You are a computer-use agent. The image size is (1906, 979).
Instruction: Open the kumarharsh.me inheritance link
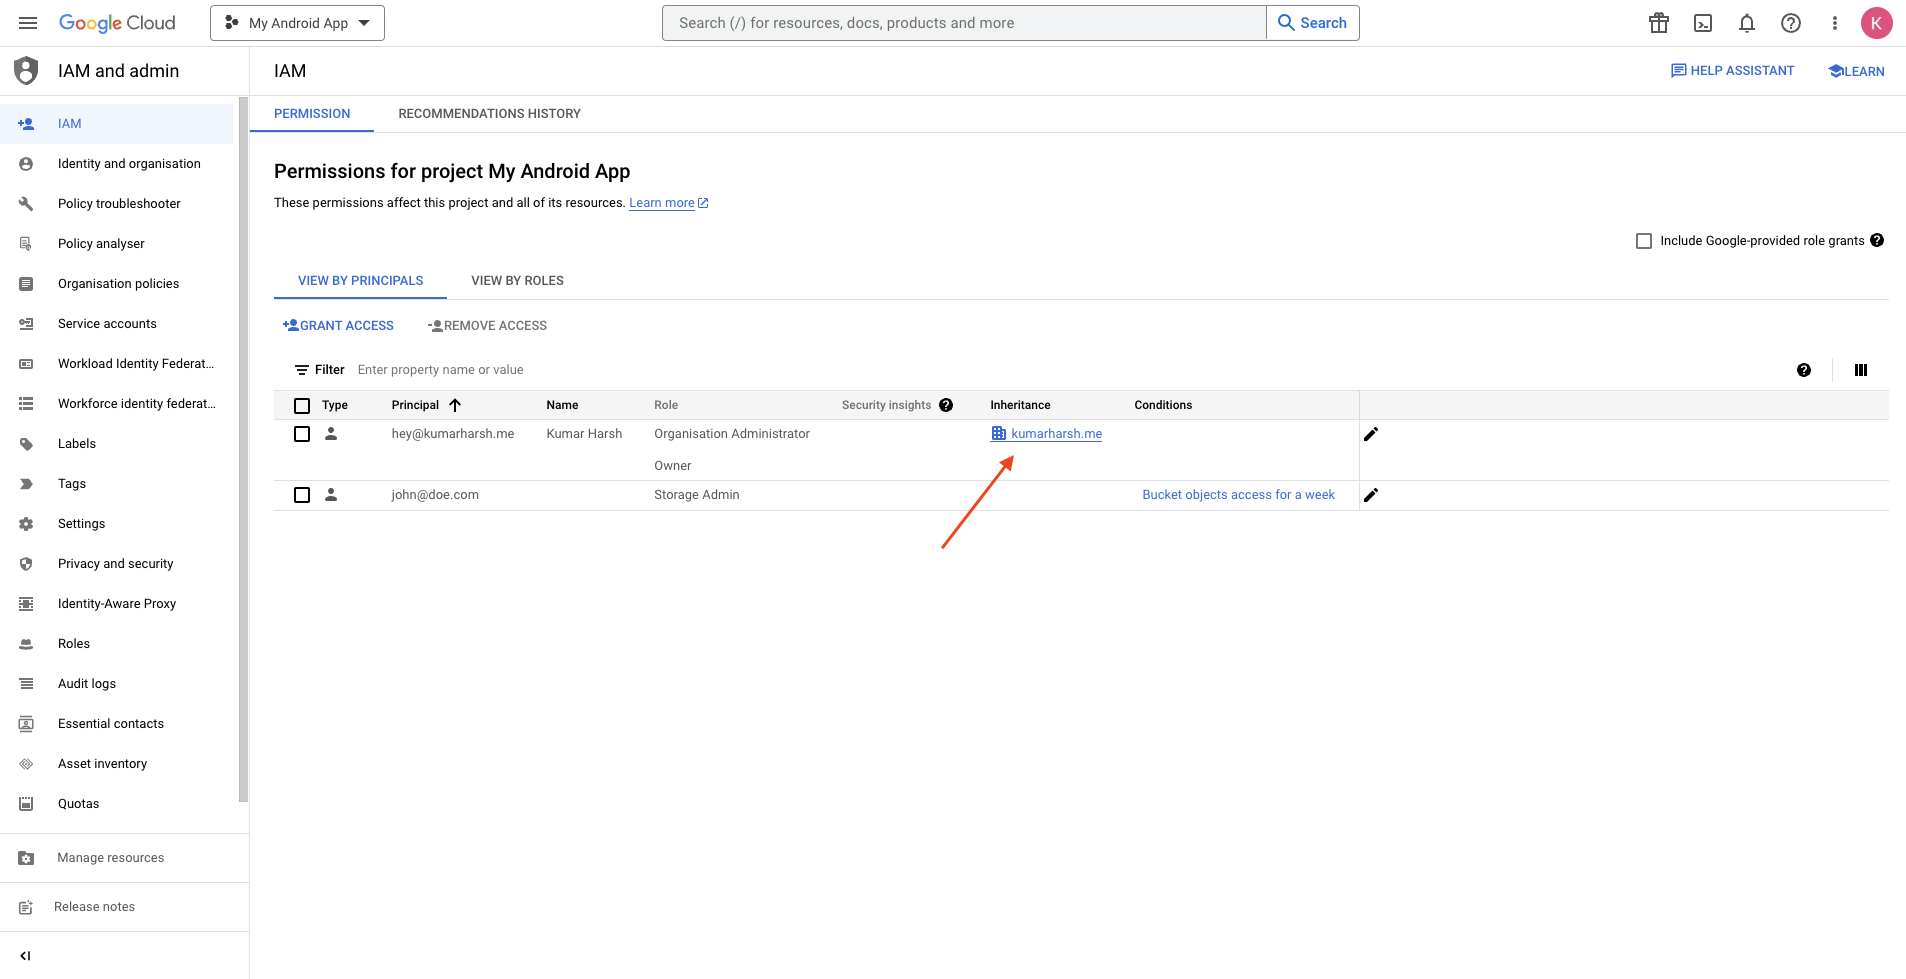1056,434
